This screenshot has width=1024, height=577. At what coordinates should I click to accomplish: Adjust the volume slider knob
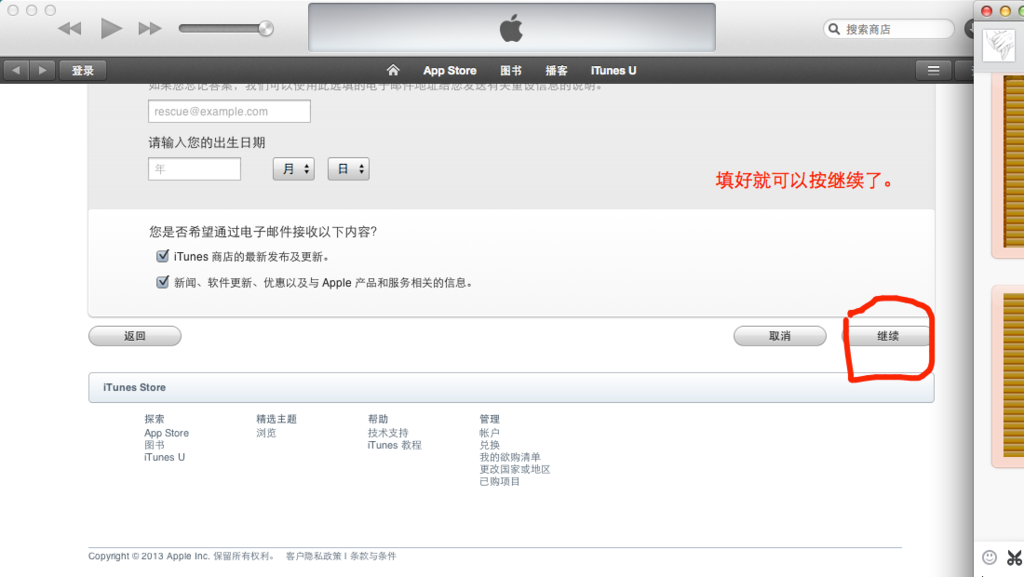click(266, 28)
